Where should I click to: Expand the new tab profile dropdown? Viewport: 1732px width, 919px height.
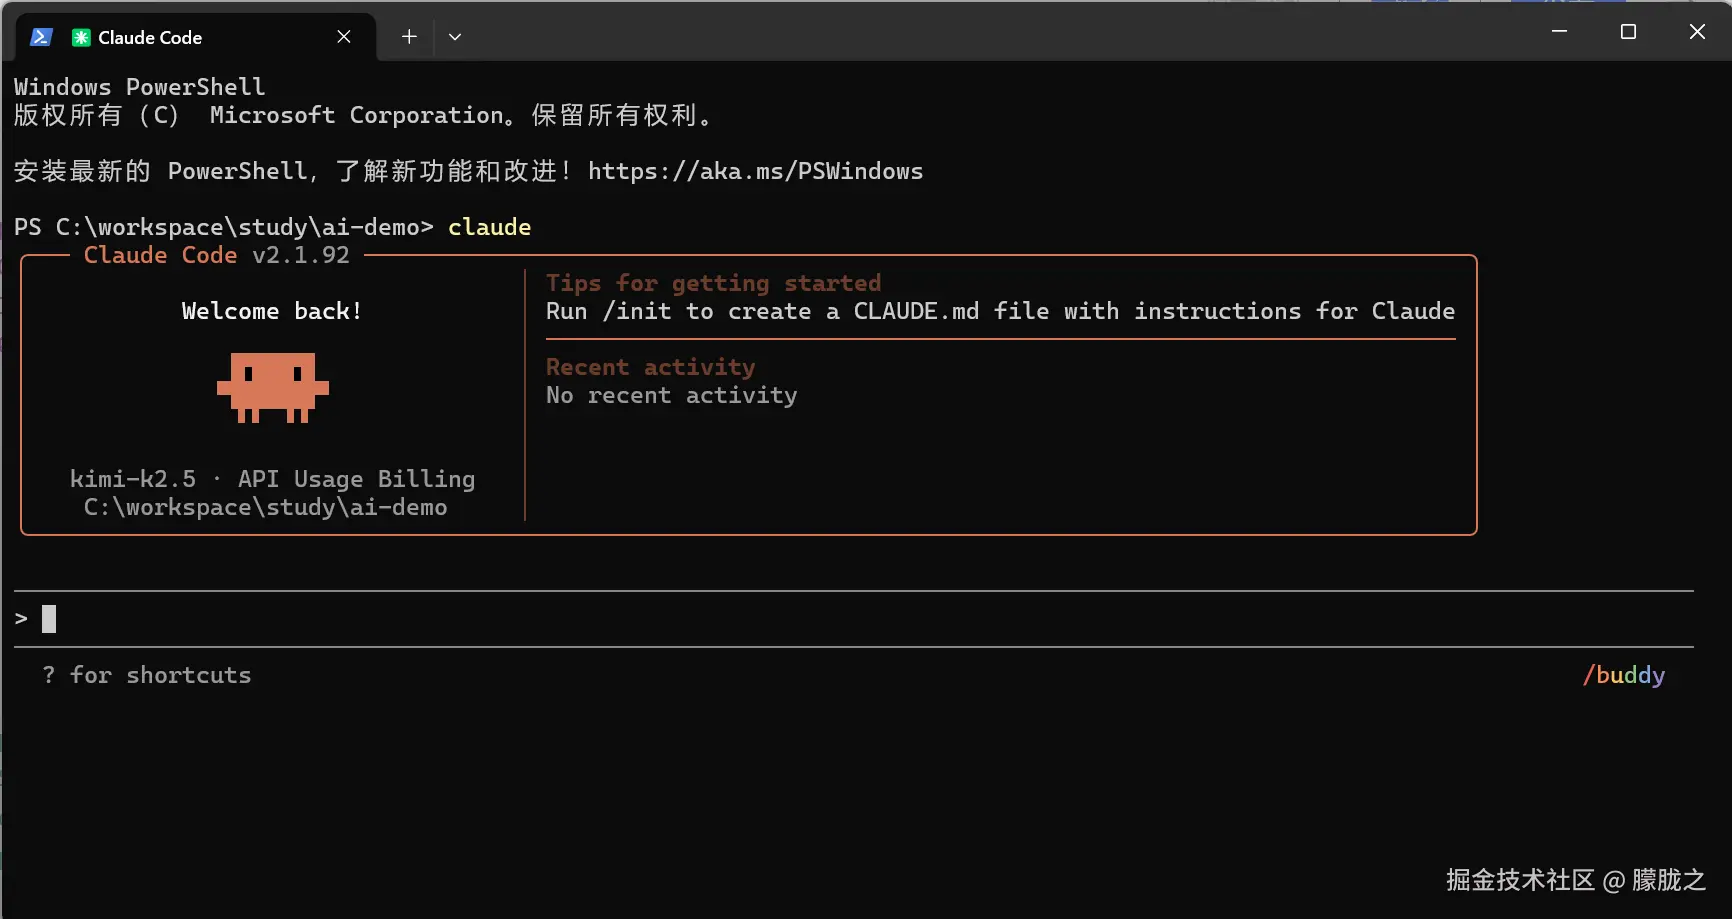pyautogui.click(x=455, y=37)
